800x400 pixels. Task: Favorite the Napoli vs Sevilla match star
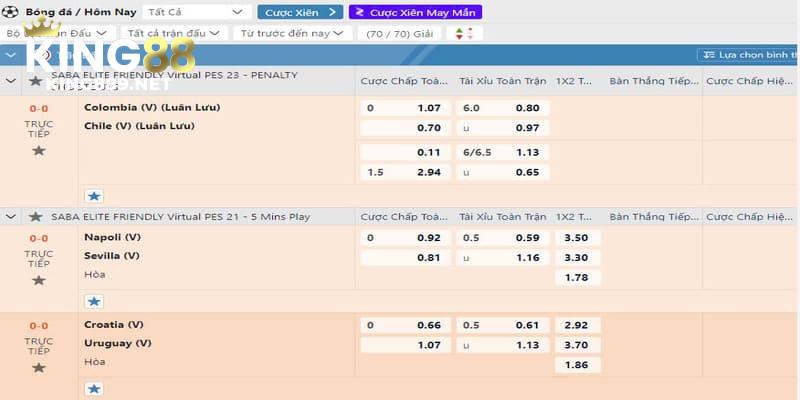click(39, 280)
